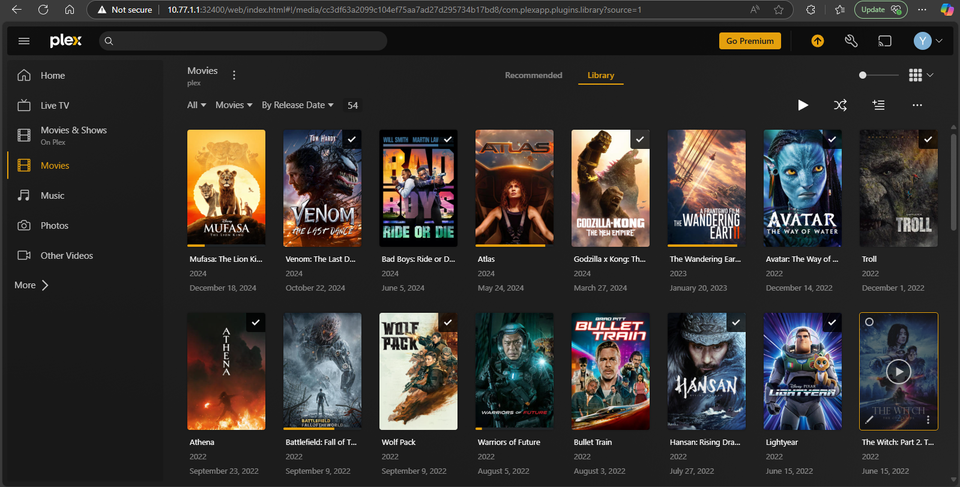The image size is (960, 487).
Task: Click the browser Refresh icon
Action: click(43, 10)
